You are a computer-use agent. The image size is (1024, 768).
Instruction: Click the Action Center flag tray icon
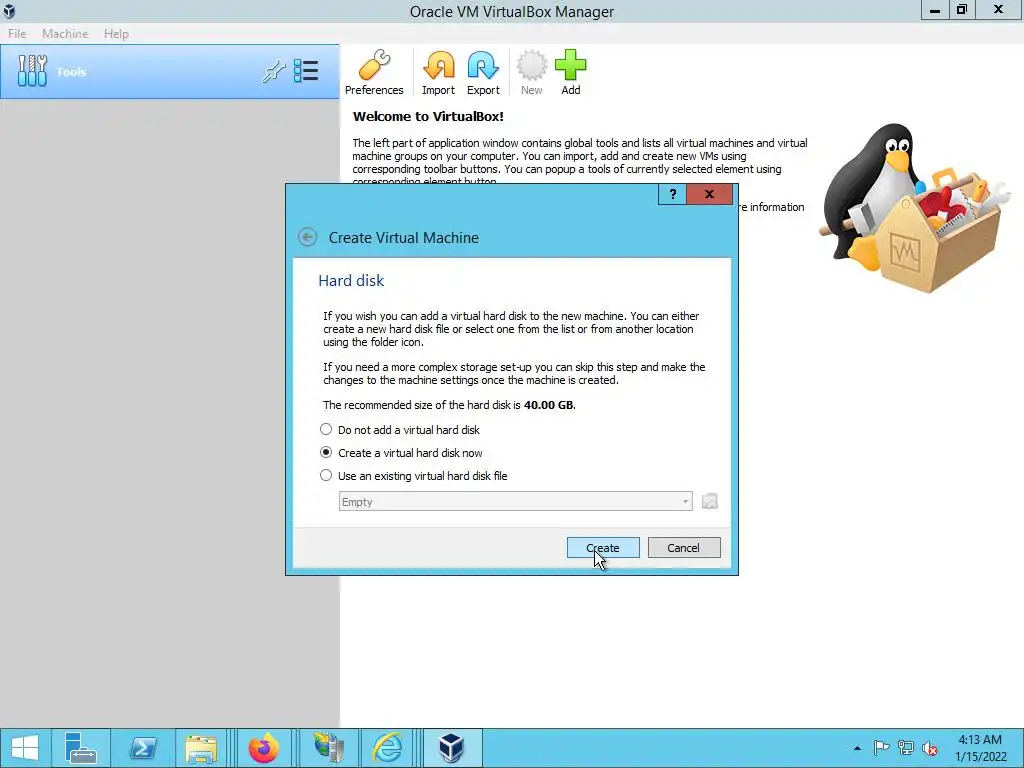[x=881, y=748]
